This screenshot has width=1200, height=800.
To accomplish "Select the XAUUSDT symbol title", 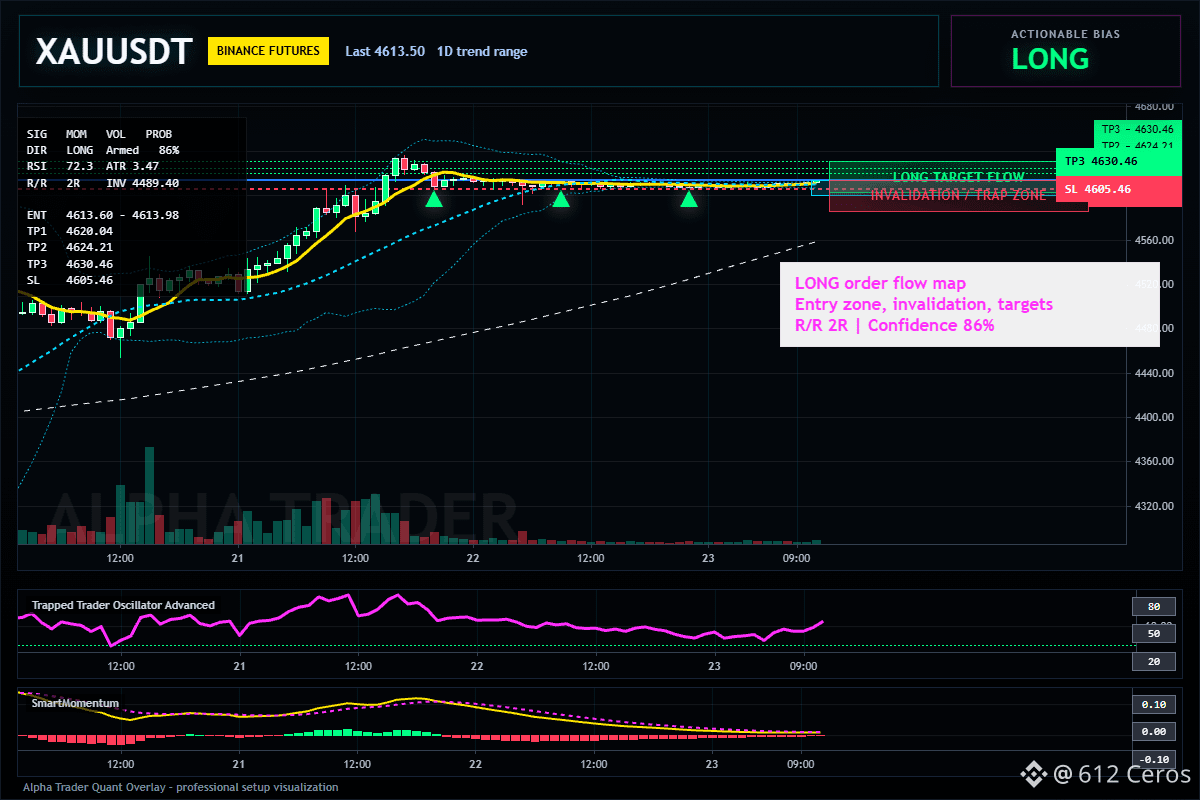I will coord(113,52).
